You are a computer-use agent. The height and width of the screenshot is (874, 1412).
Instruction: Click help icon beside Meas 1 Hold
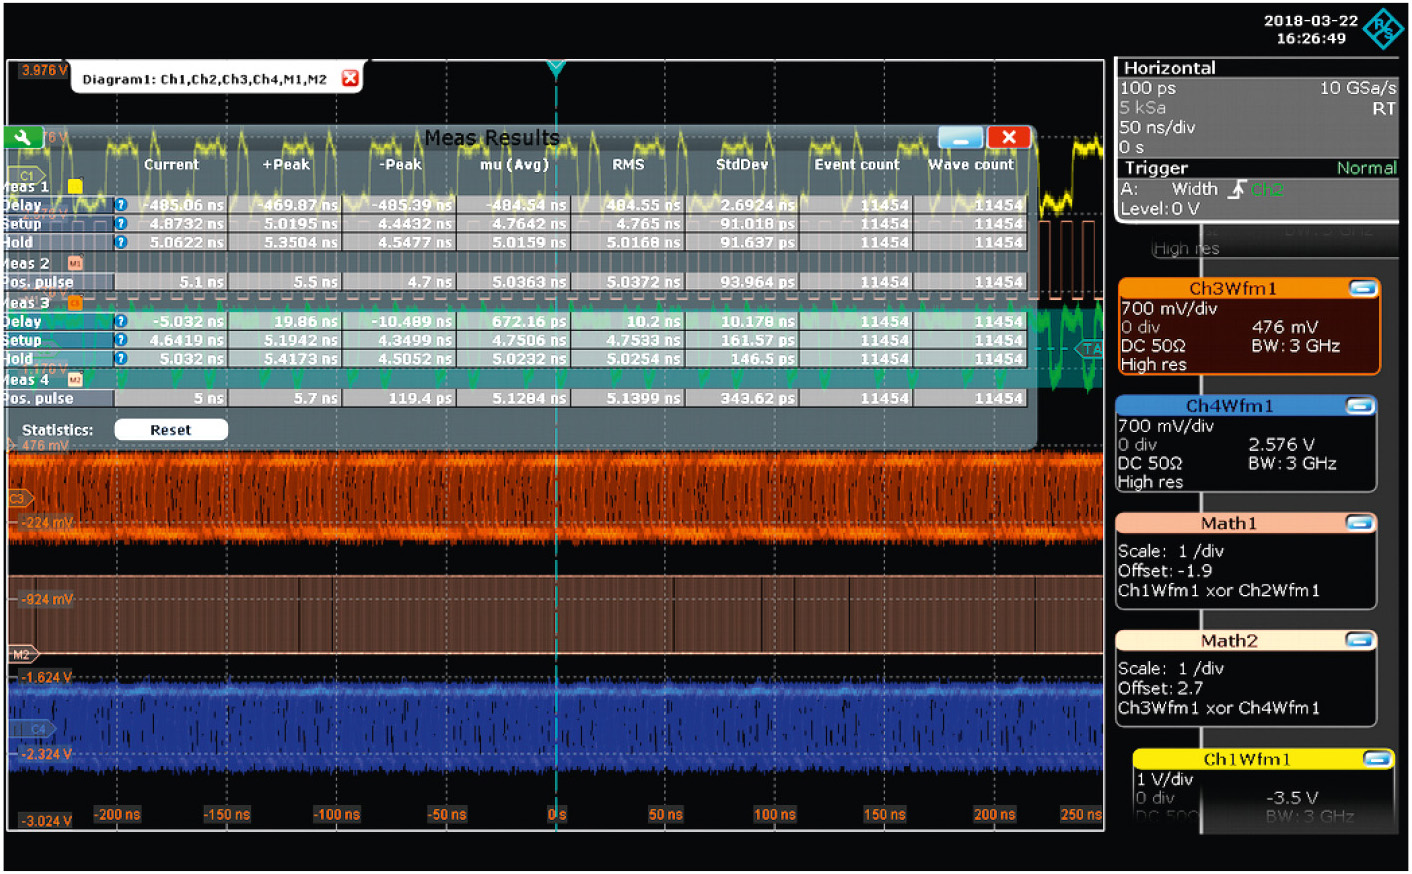pos(121,242)
